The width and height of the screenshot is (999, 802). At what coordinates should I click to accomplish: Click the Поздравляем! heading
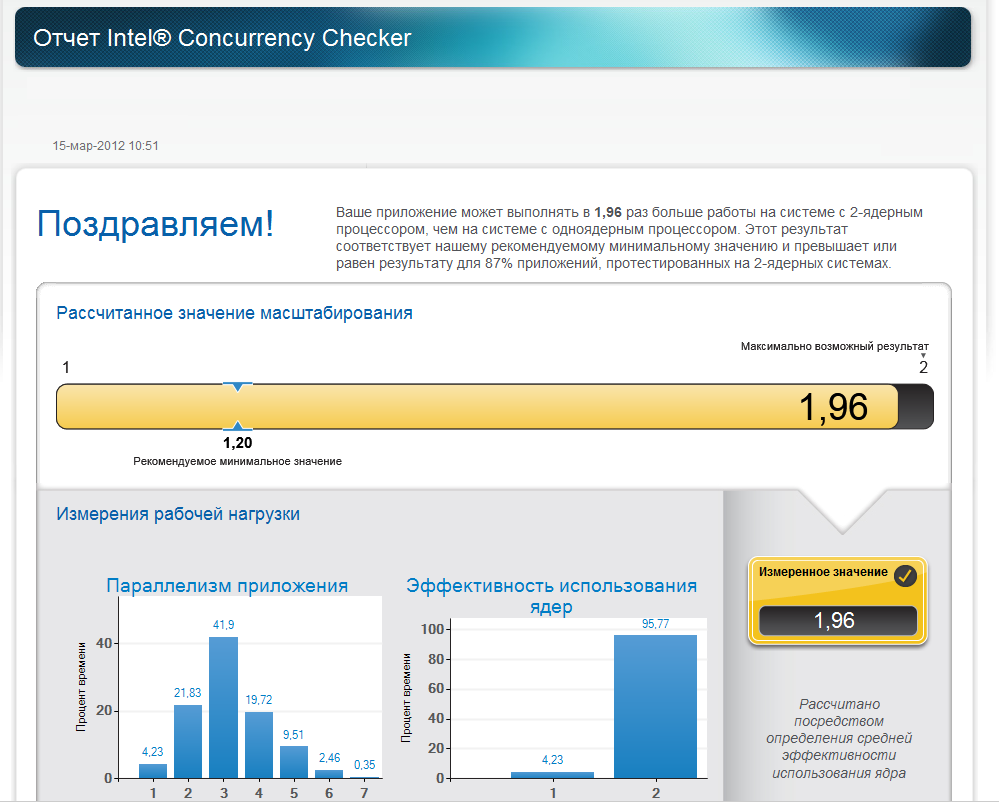click(x=156, y=224)
